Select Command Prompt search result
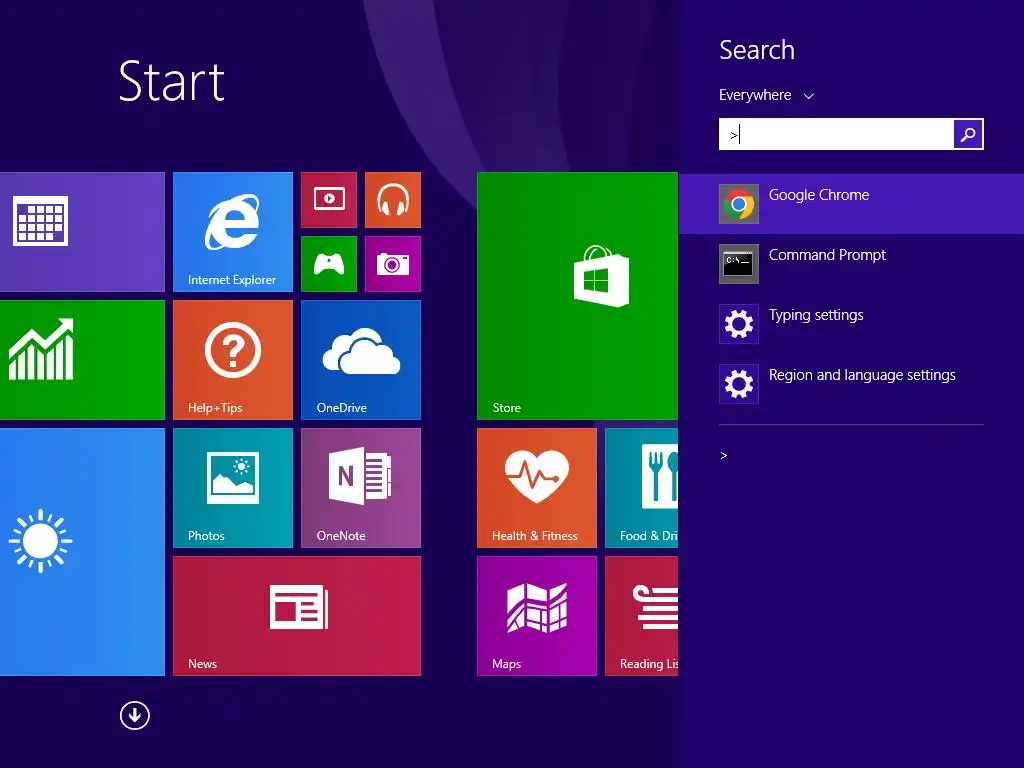Viewport: 1024px width, 768px height. [x=852, y=264]
